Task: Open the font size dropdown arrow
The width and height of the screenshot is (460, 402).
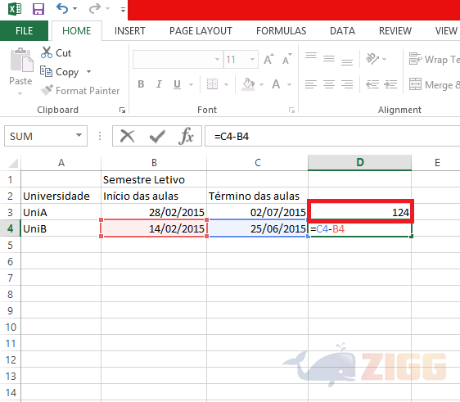Action: (x=252, y=60)
